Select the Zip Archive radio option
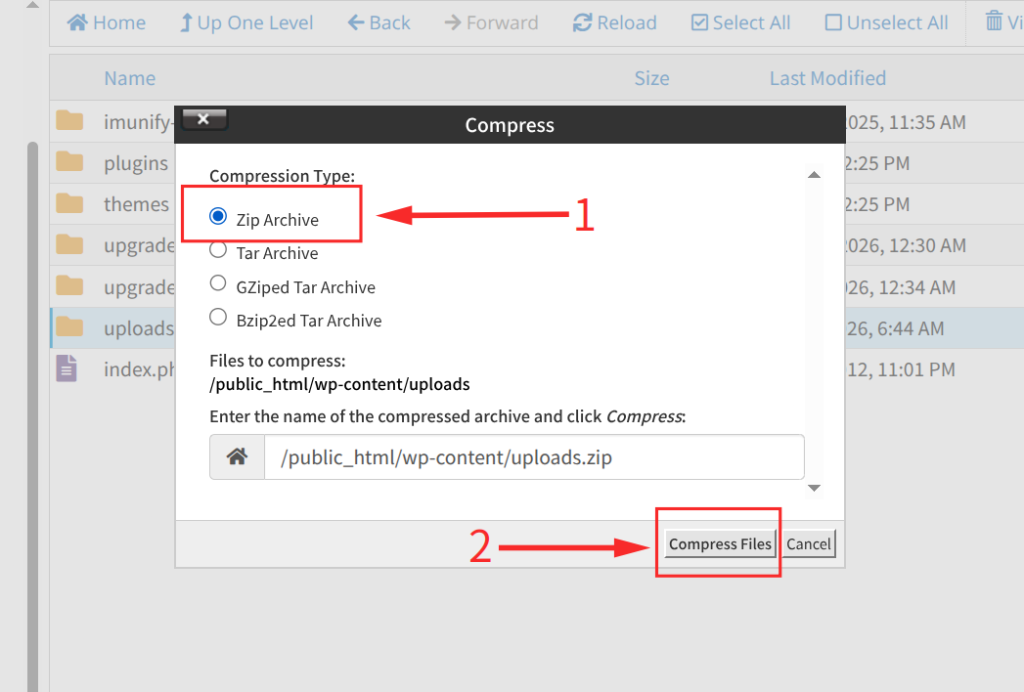The width and height of the screenshot is (1024, 692). pos(218,216)
